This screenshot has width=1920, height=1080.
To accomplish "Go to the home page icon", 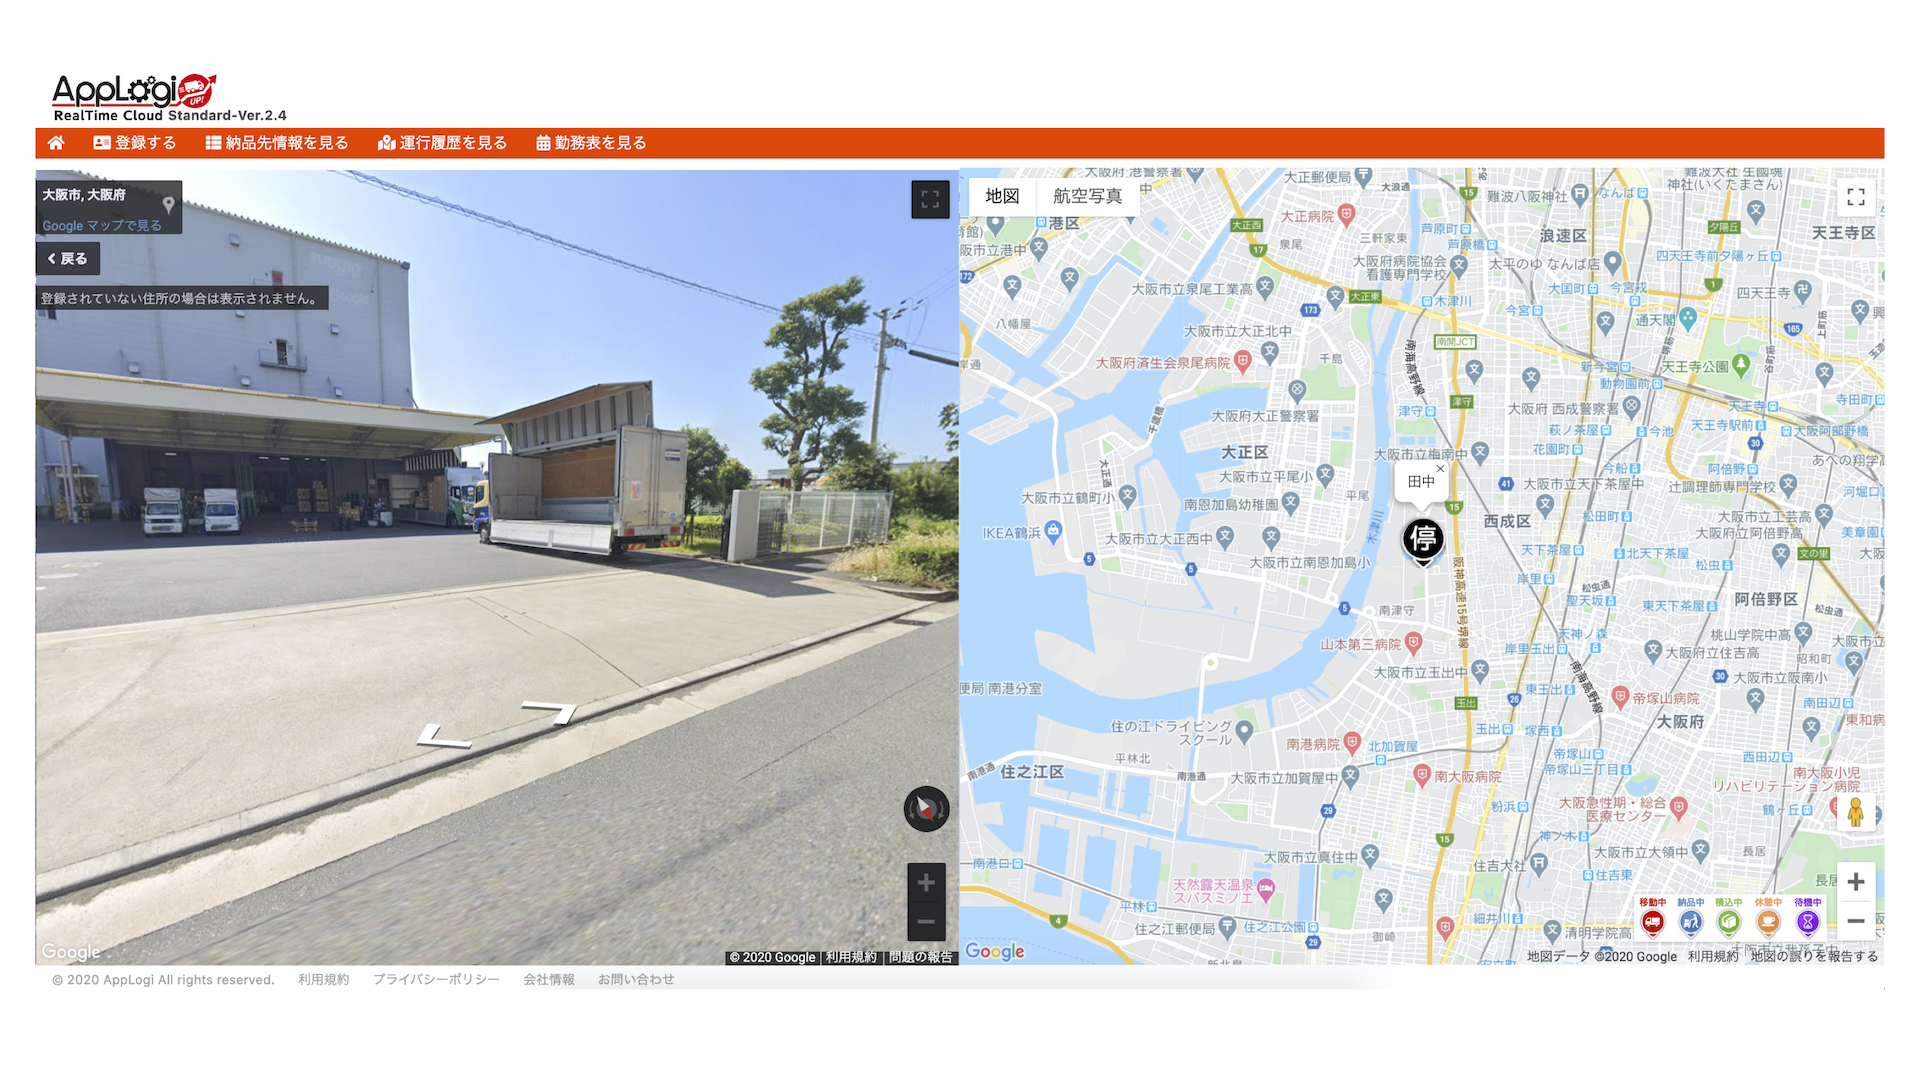I will (56, 143).
